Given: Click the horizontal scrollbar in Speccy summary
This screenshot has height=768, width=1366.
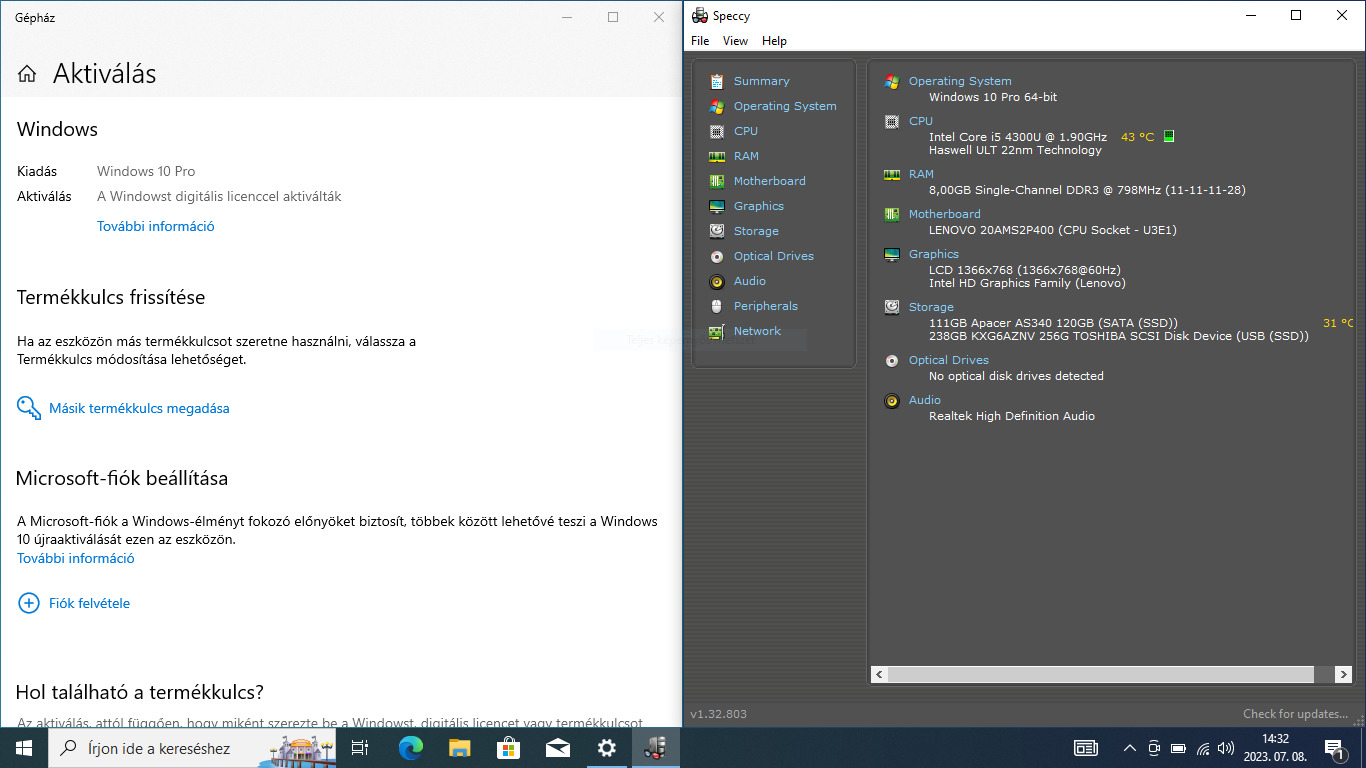Looking at the screenshot, I should [x=1100, y=675].
